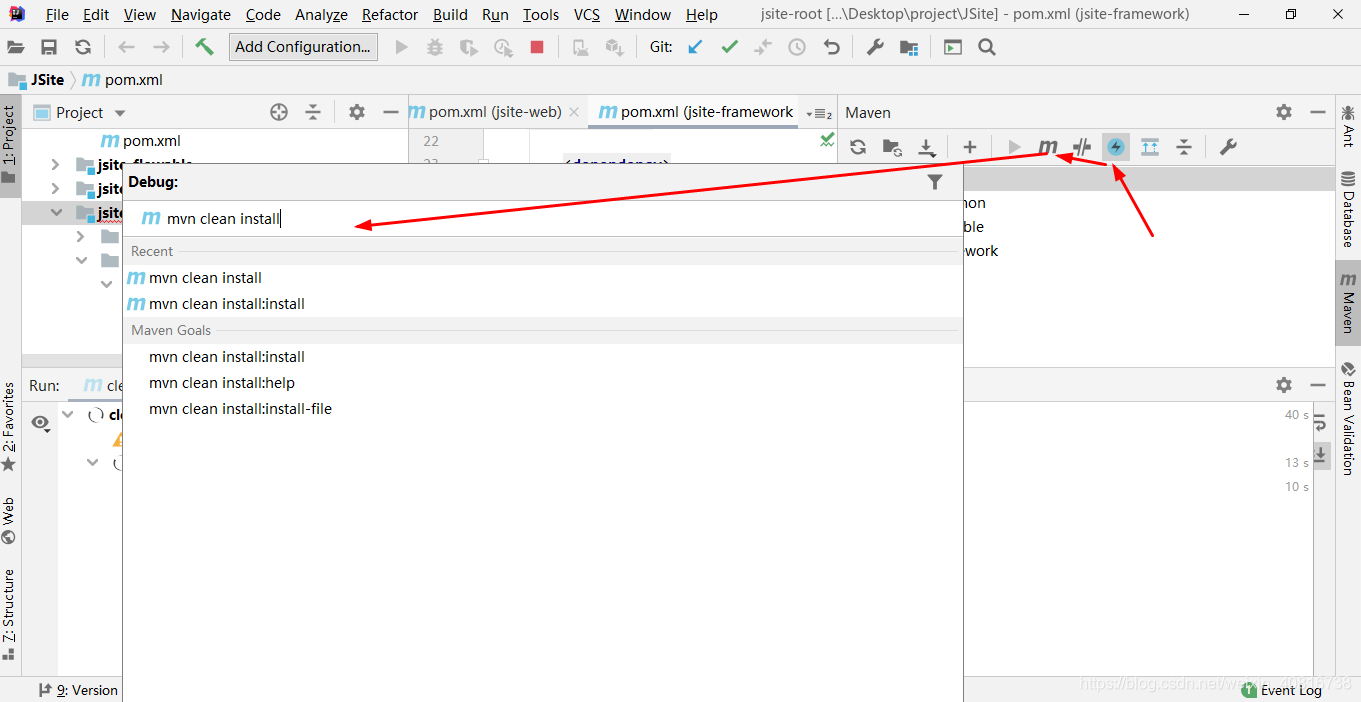The width and height of the screenshot is (1361, 702).
Task: Click Add Configuration button
Action: point(303,47)
